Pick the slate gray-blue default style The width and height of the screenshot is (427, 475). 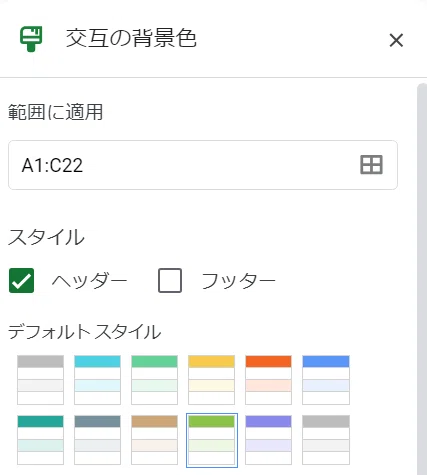point(97,440)
